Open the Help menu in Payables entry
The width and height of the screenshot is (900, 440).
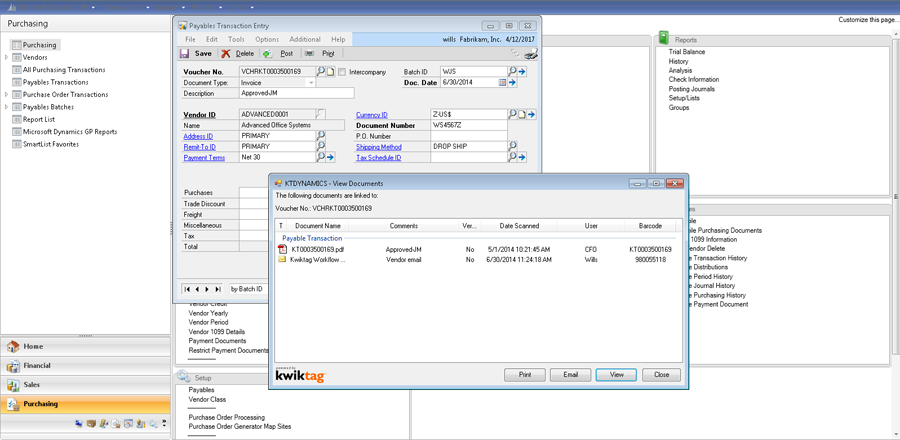coord(338,40)
